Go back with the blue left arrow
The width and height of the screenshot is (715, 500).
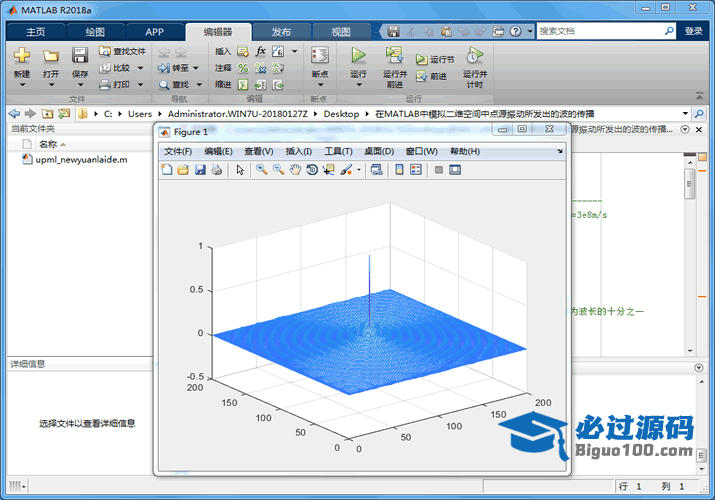tap(15, 113)
